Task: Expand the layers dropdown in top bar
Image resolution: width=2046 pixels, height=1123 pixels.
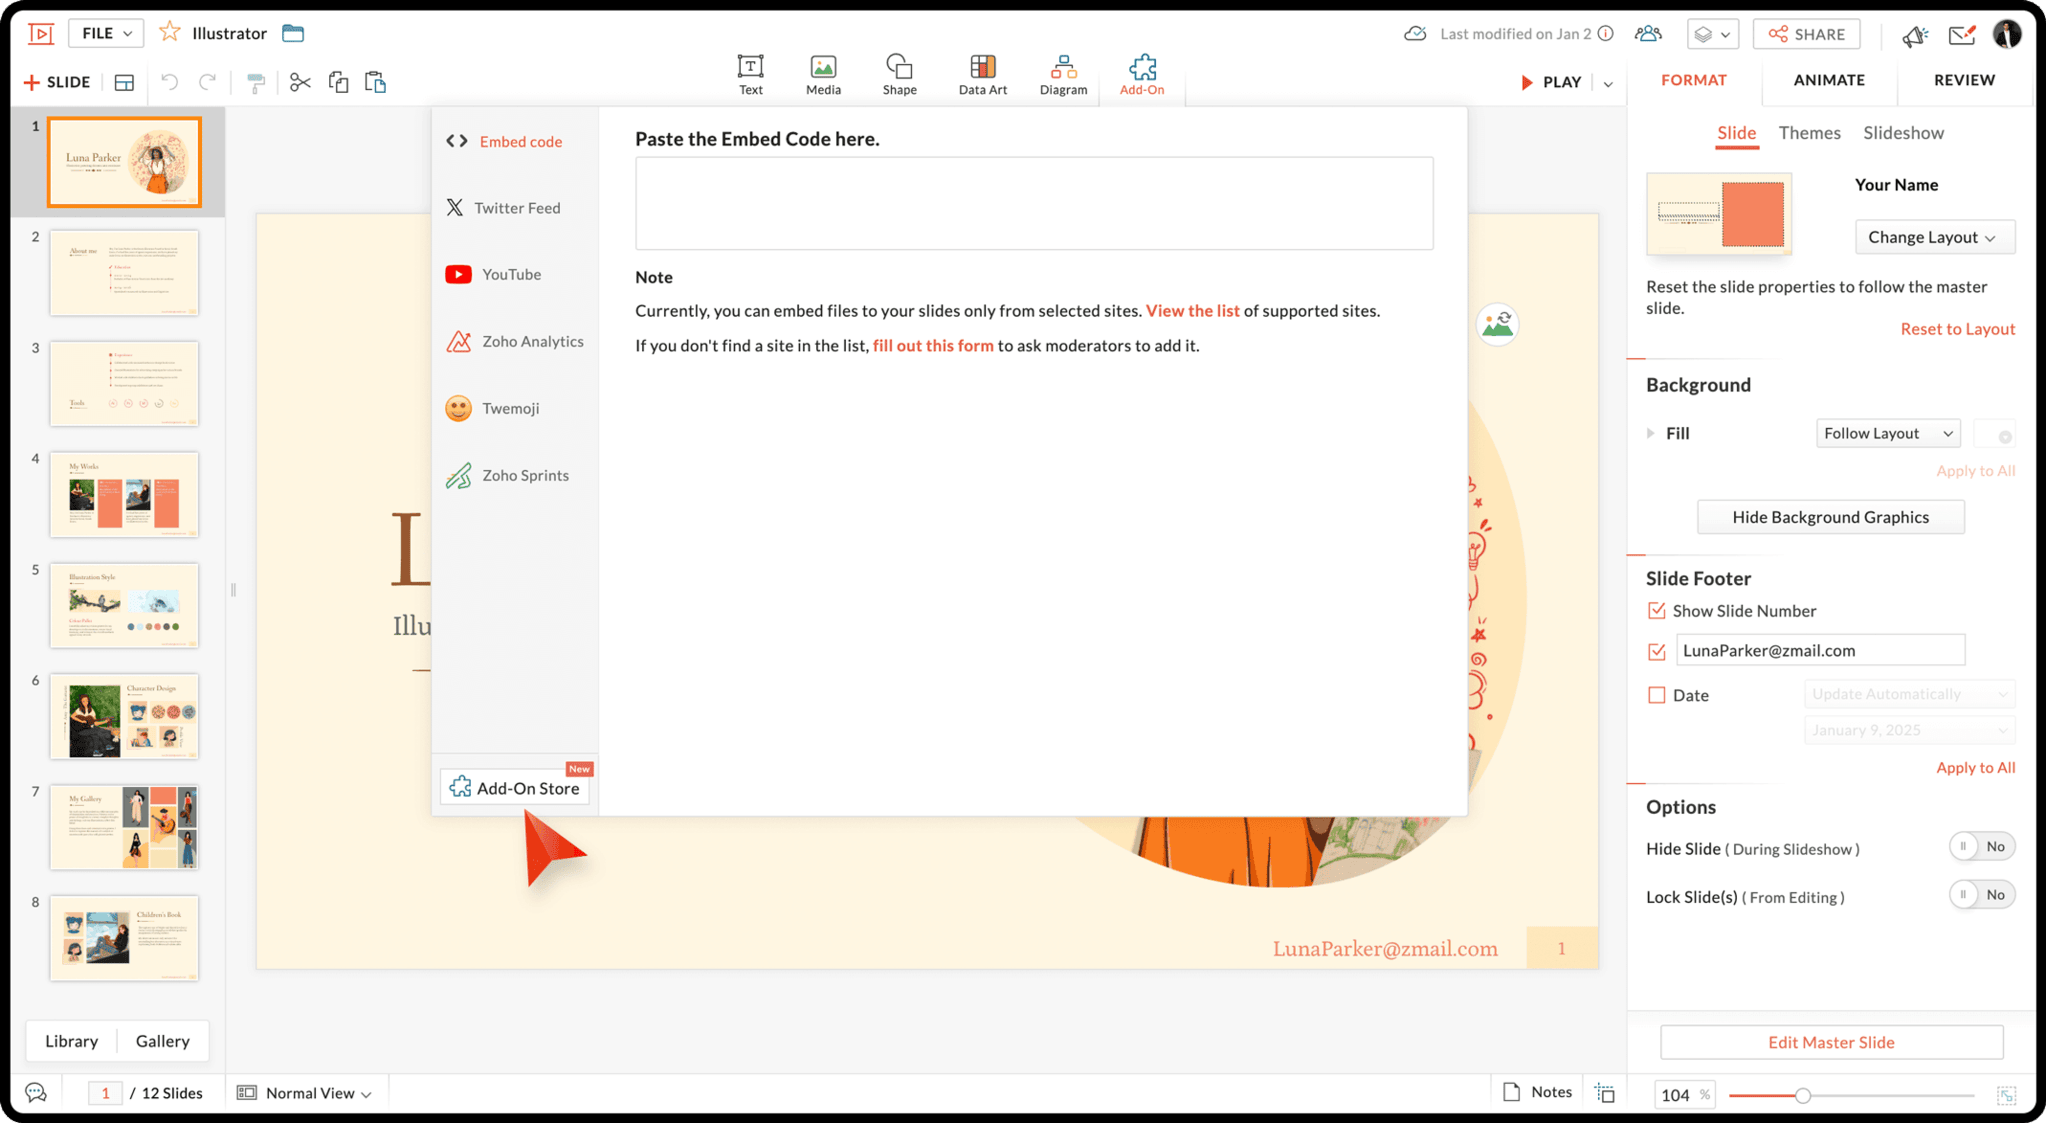Action: pos(1712,34)
